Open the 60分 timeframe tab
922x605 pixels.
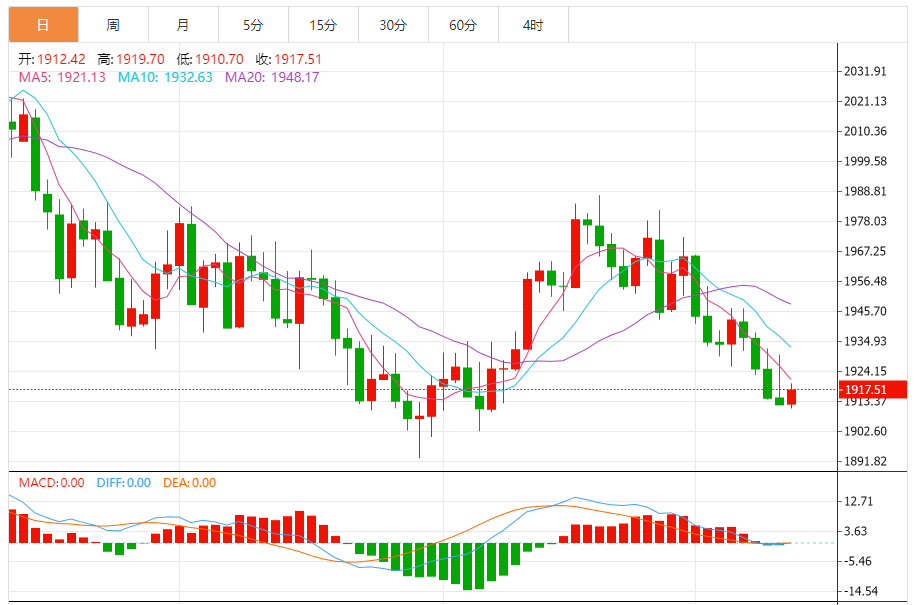pos(463,25)
